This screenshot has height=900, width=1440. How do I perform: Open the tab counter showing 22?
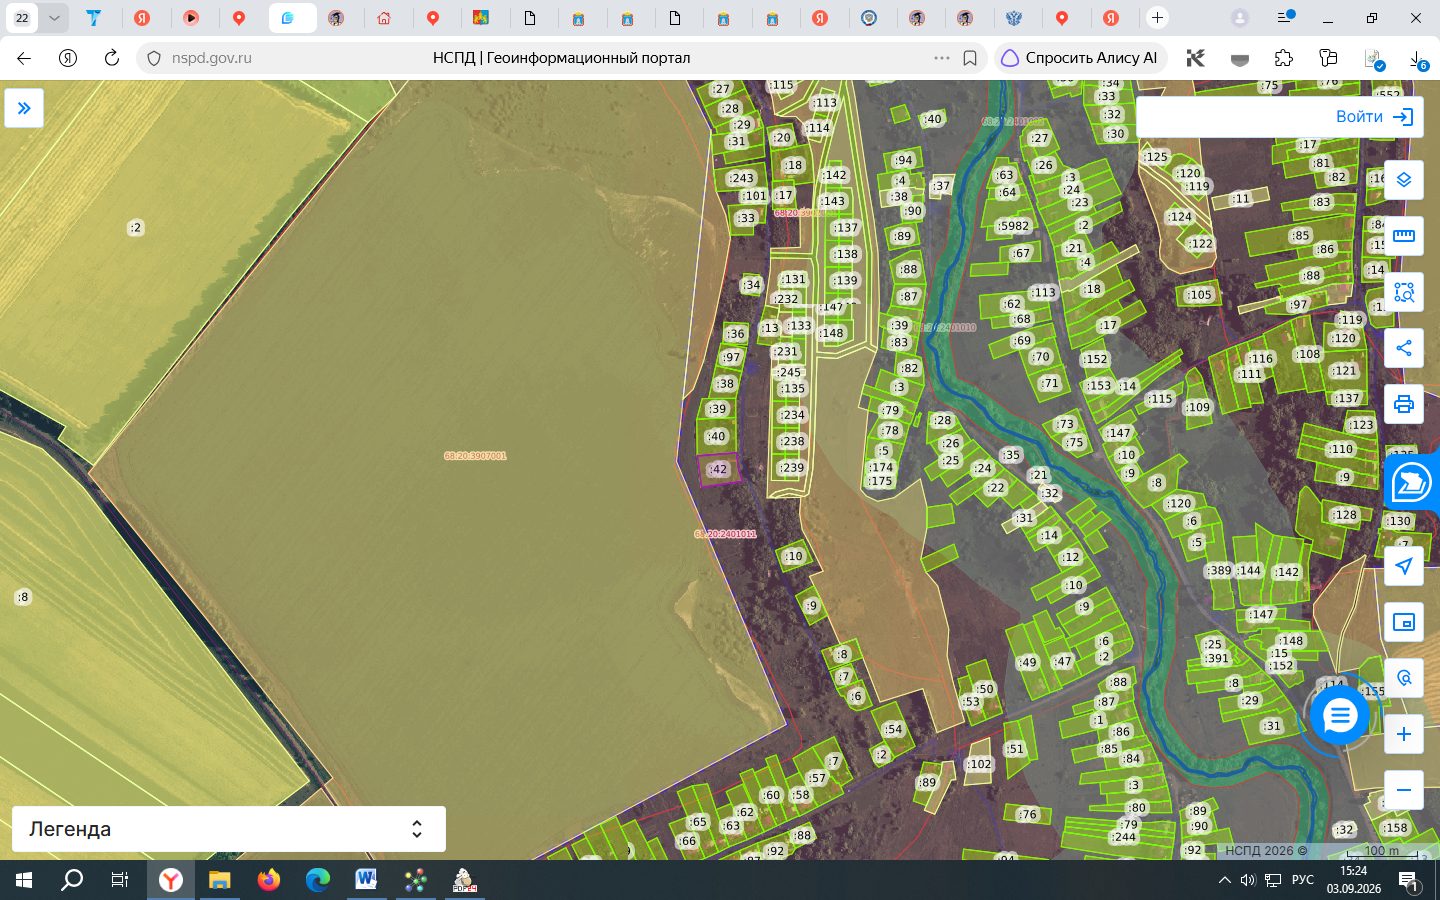pos(22,18)
